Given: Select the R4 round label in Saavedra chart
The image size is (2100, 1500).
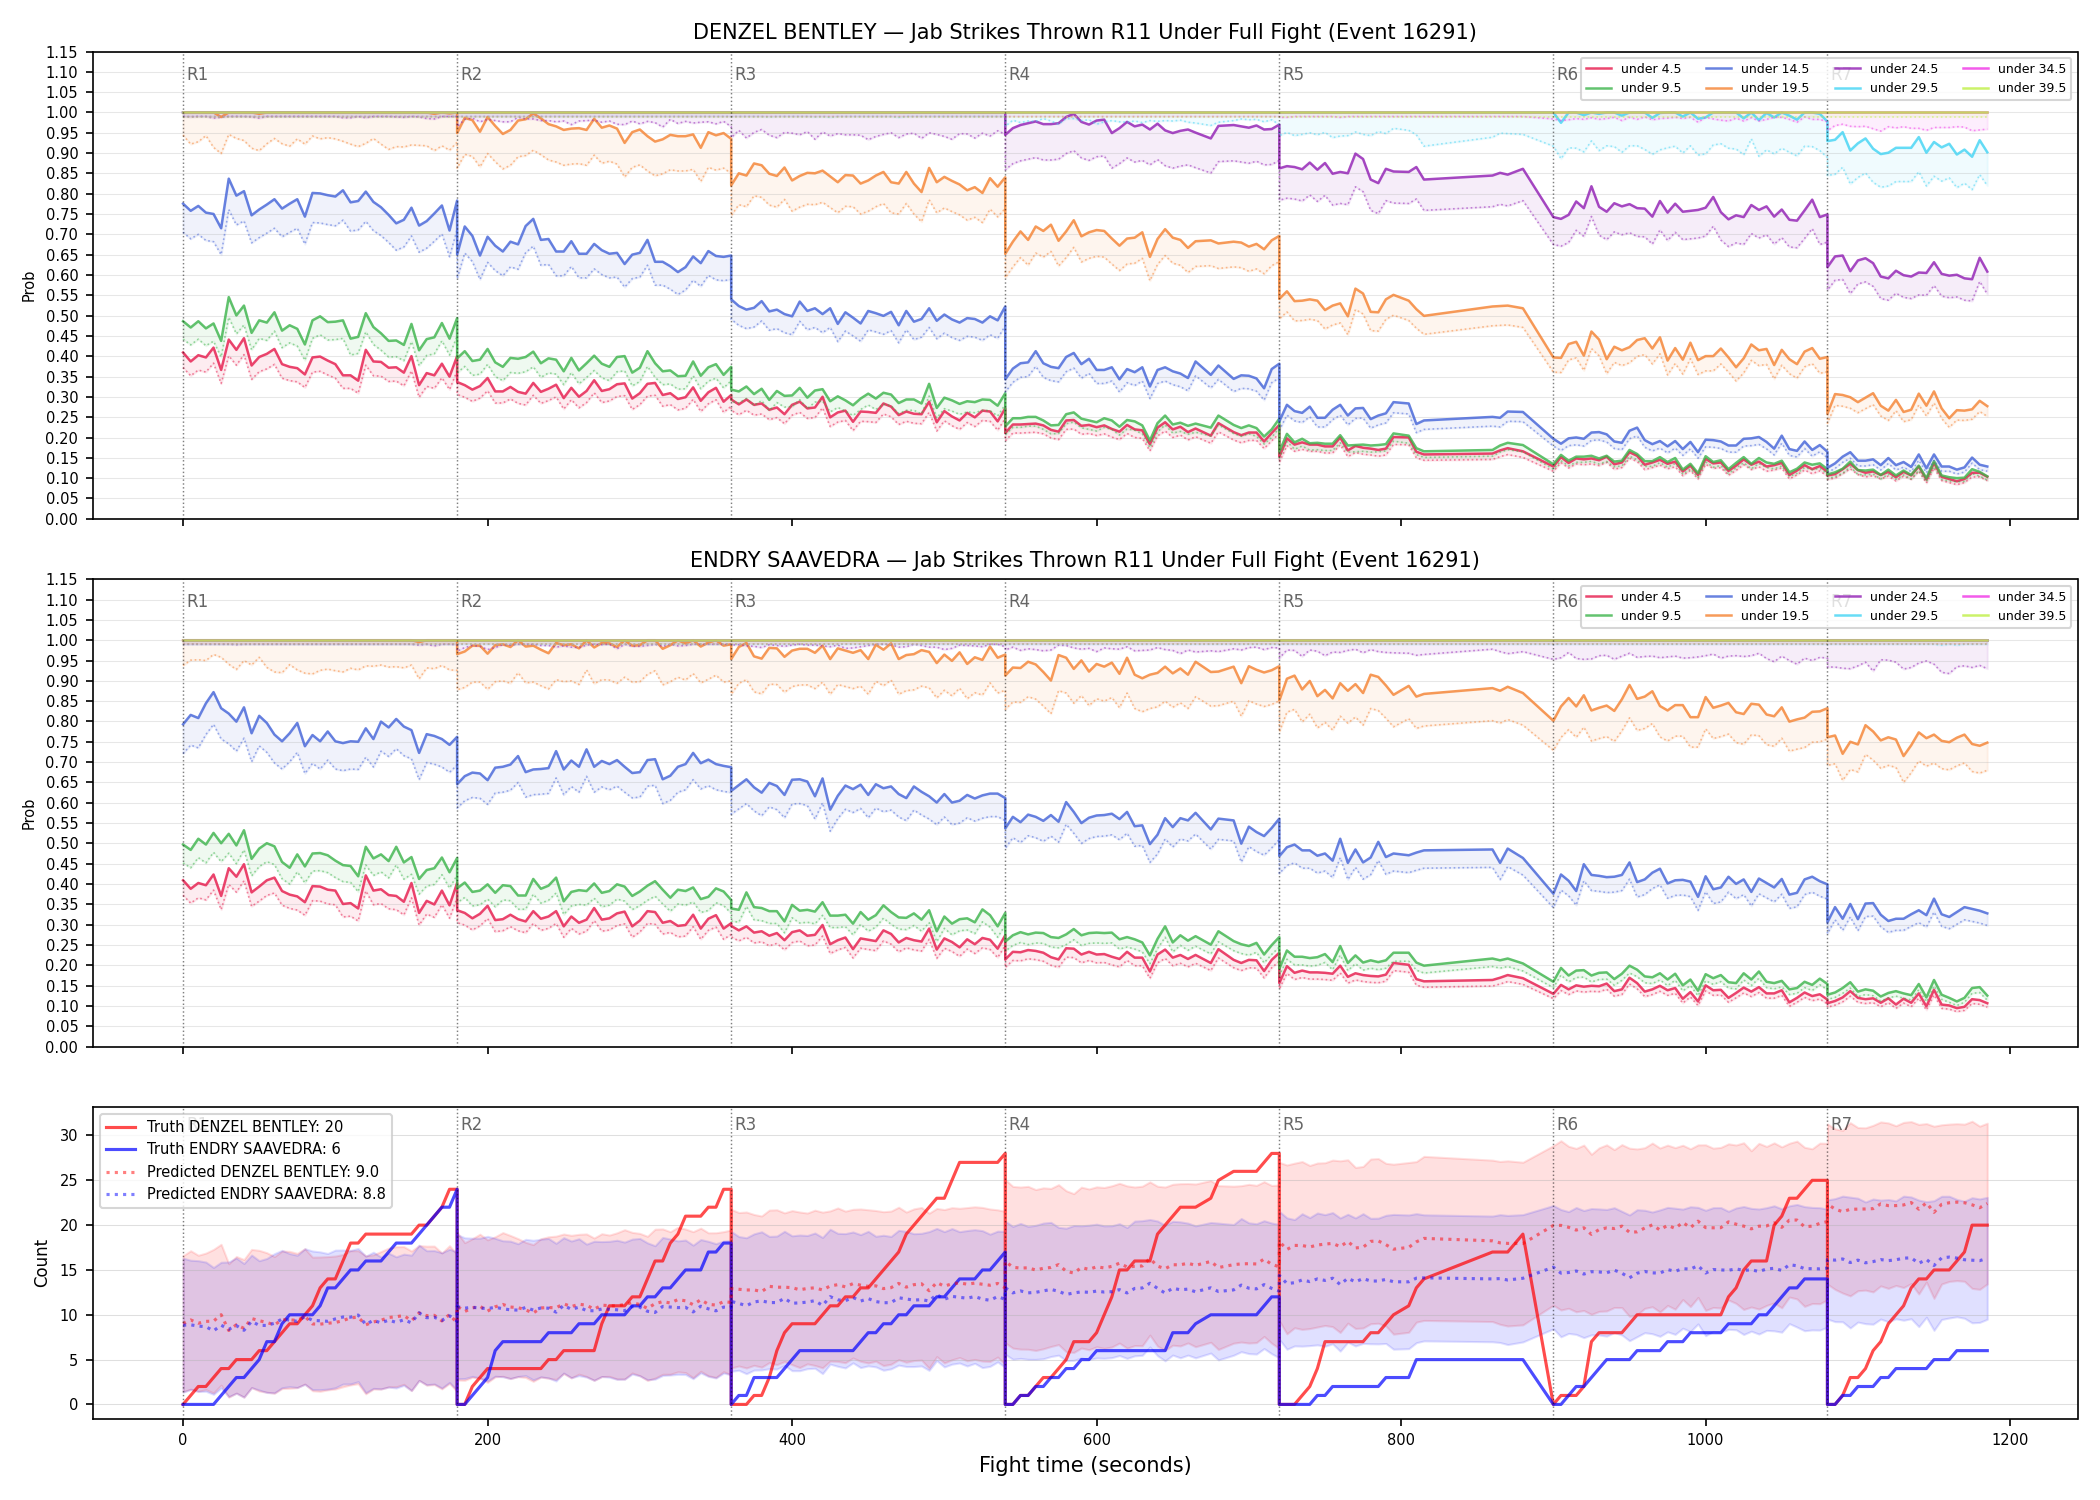Looking at the screenshot, I should (x=1019, y=601).
